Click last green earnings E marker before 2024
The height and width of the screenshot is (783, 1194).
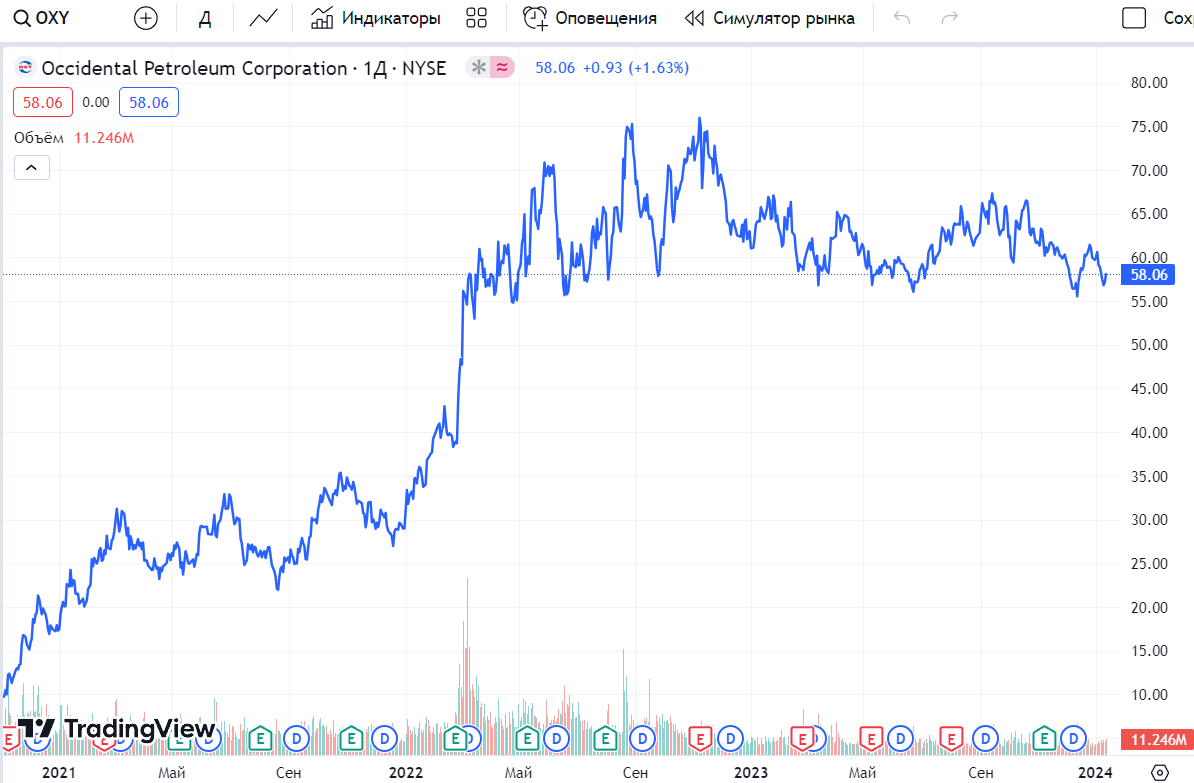pos(1044,738)
